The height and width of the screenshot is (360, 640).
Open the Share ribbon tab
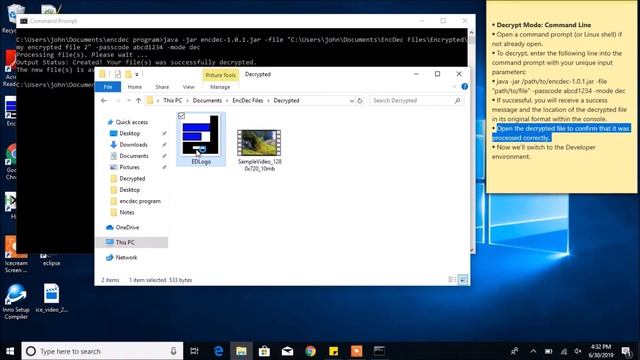pyautogui.click(x=162, y=87)
